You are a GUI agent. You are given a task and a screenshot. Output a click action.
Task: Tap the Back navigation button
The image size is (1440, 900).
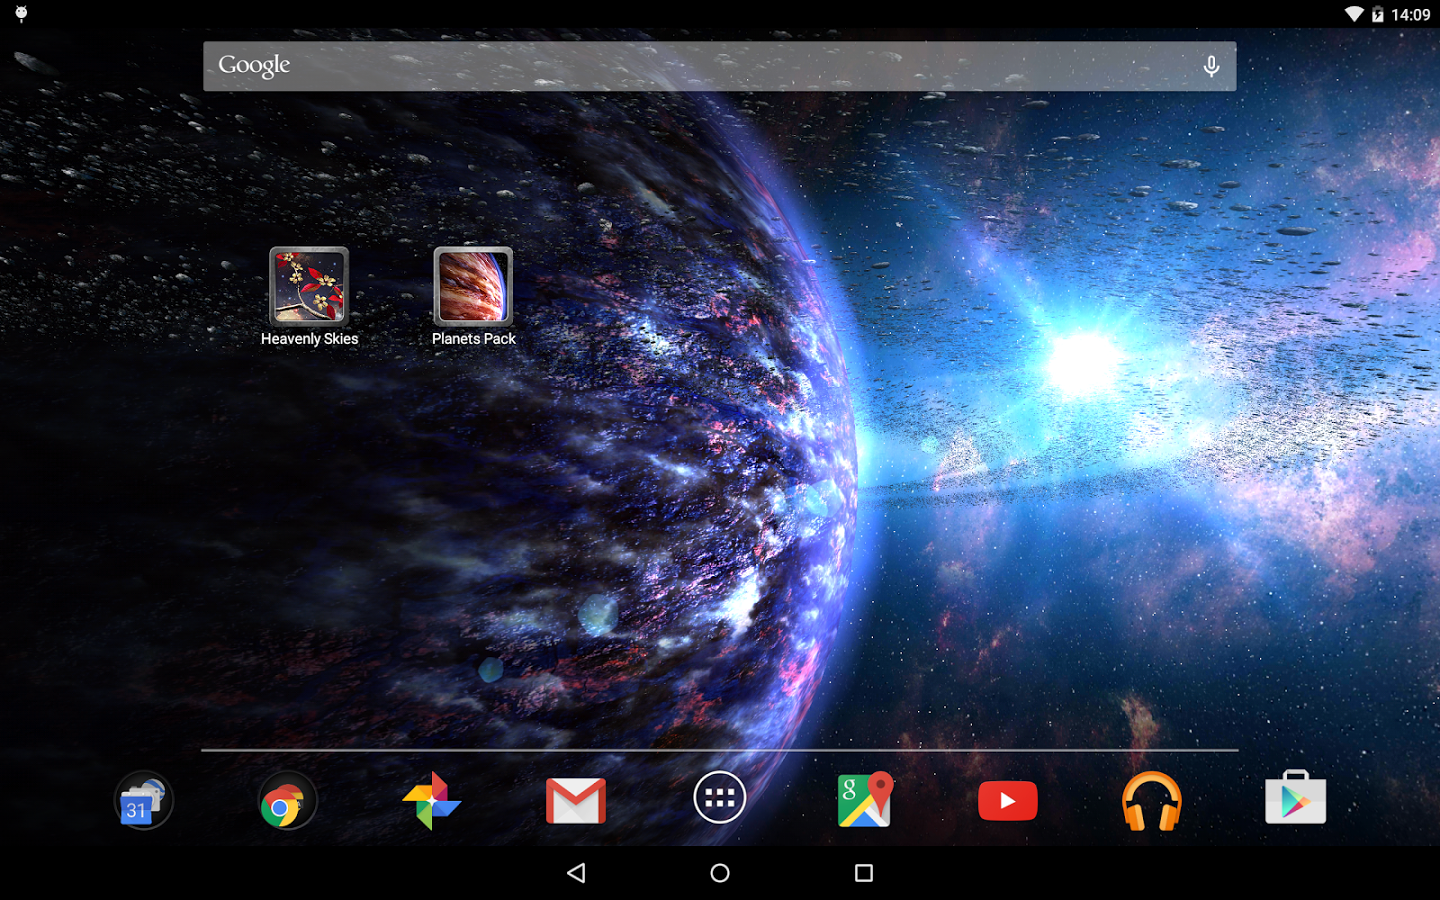point(576,873)
